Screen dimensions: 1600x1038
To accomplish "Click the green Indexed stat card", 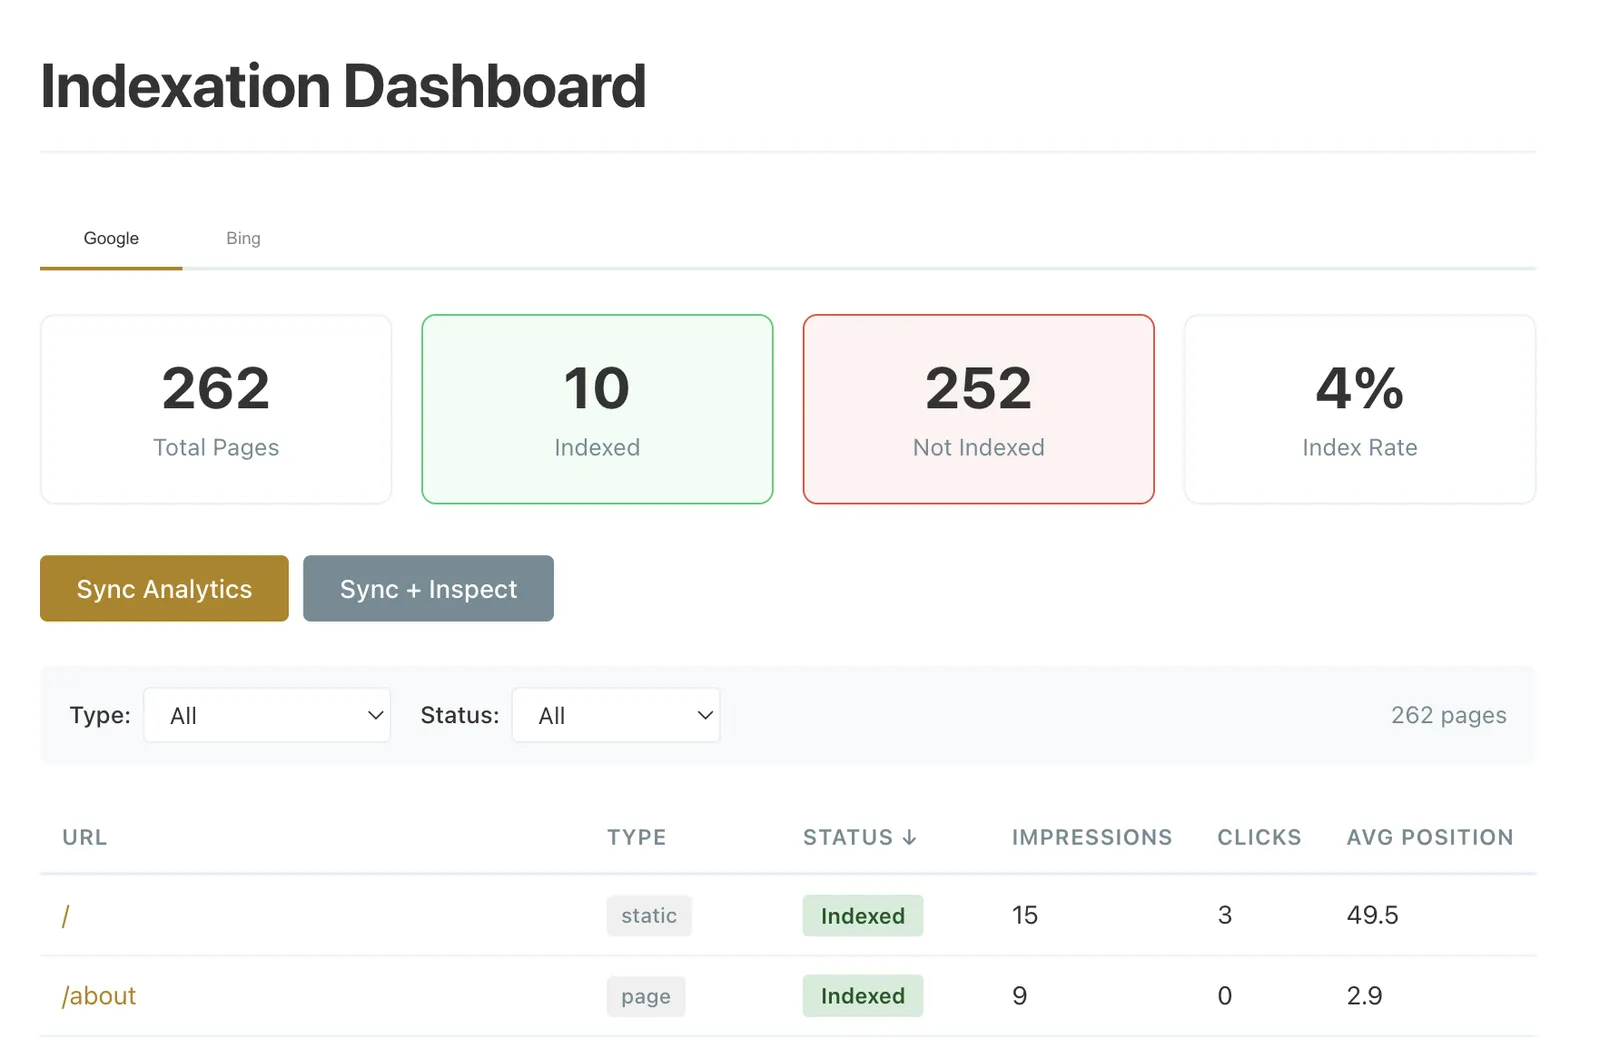I will 597,409.
